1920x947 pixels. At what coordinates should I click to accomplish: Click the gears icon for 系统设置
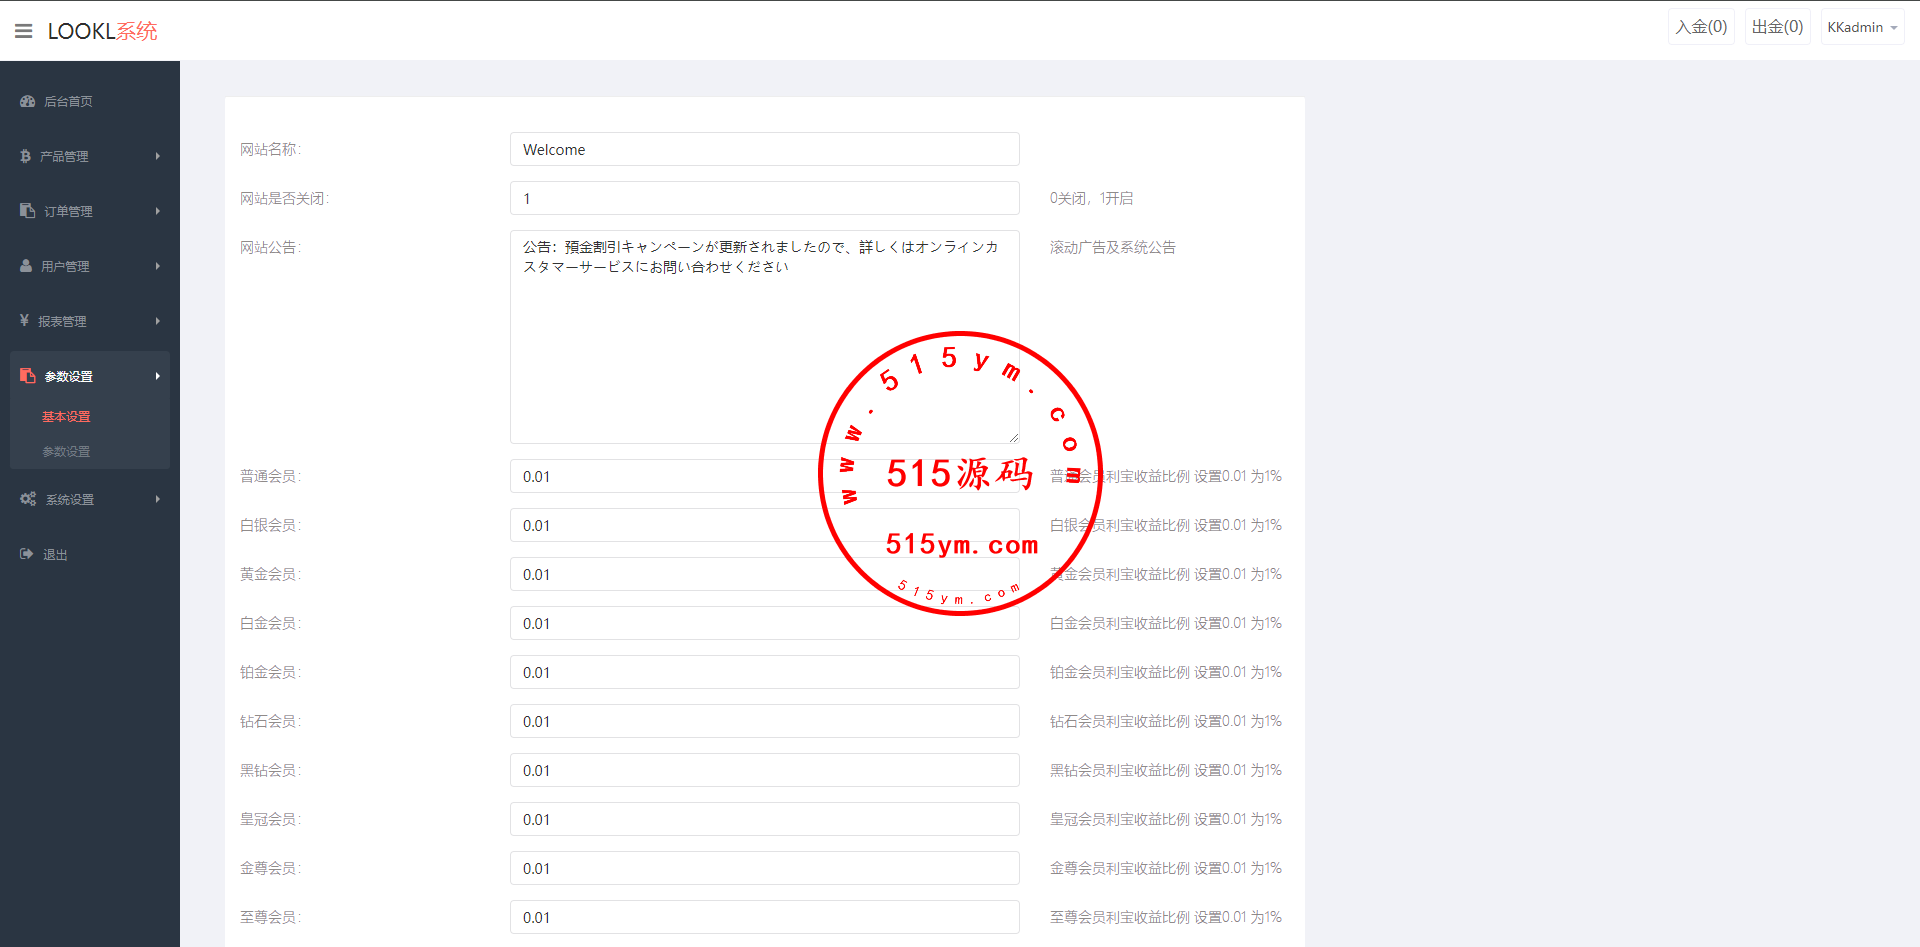(x=28, y=499)
